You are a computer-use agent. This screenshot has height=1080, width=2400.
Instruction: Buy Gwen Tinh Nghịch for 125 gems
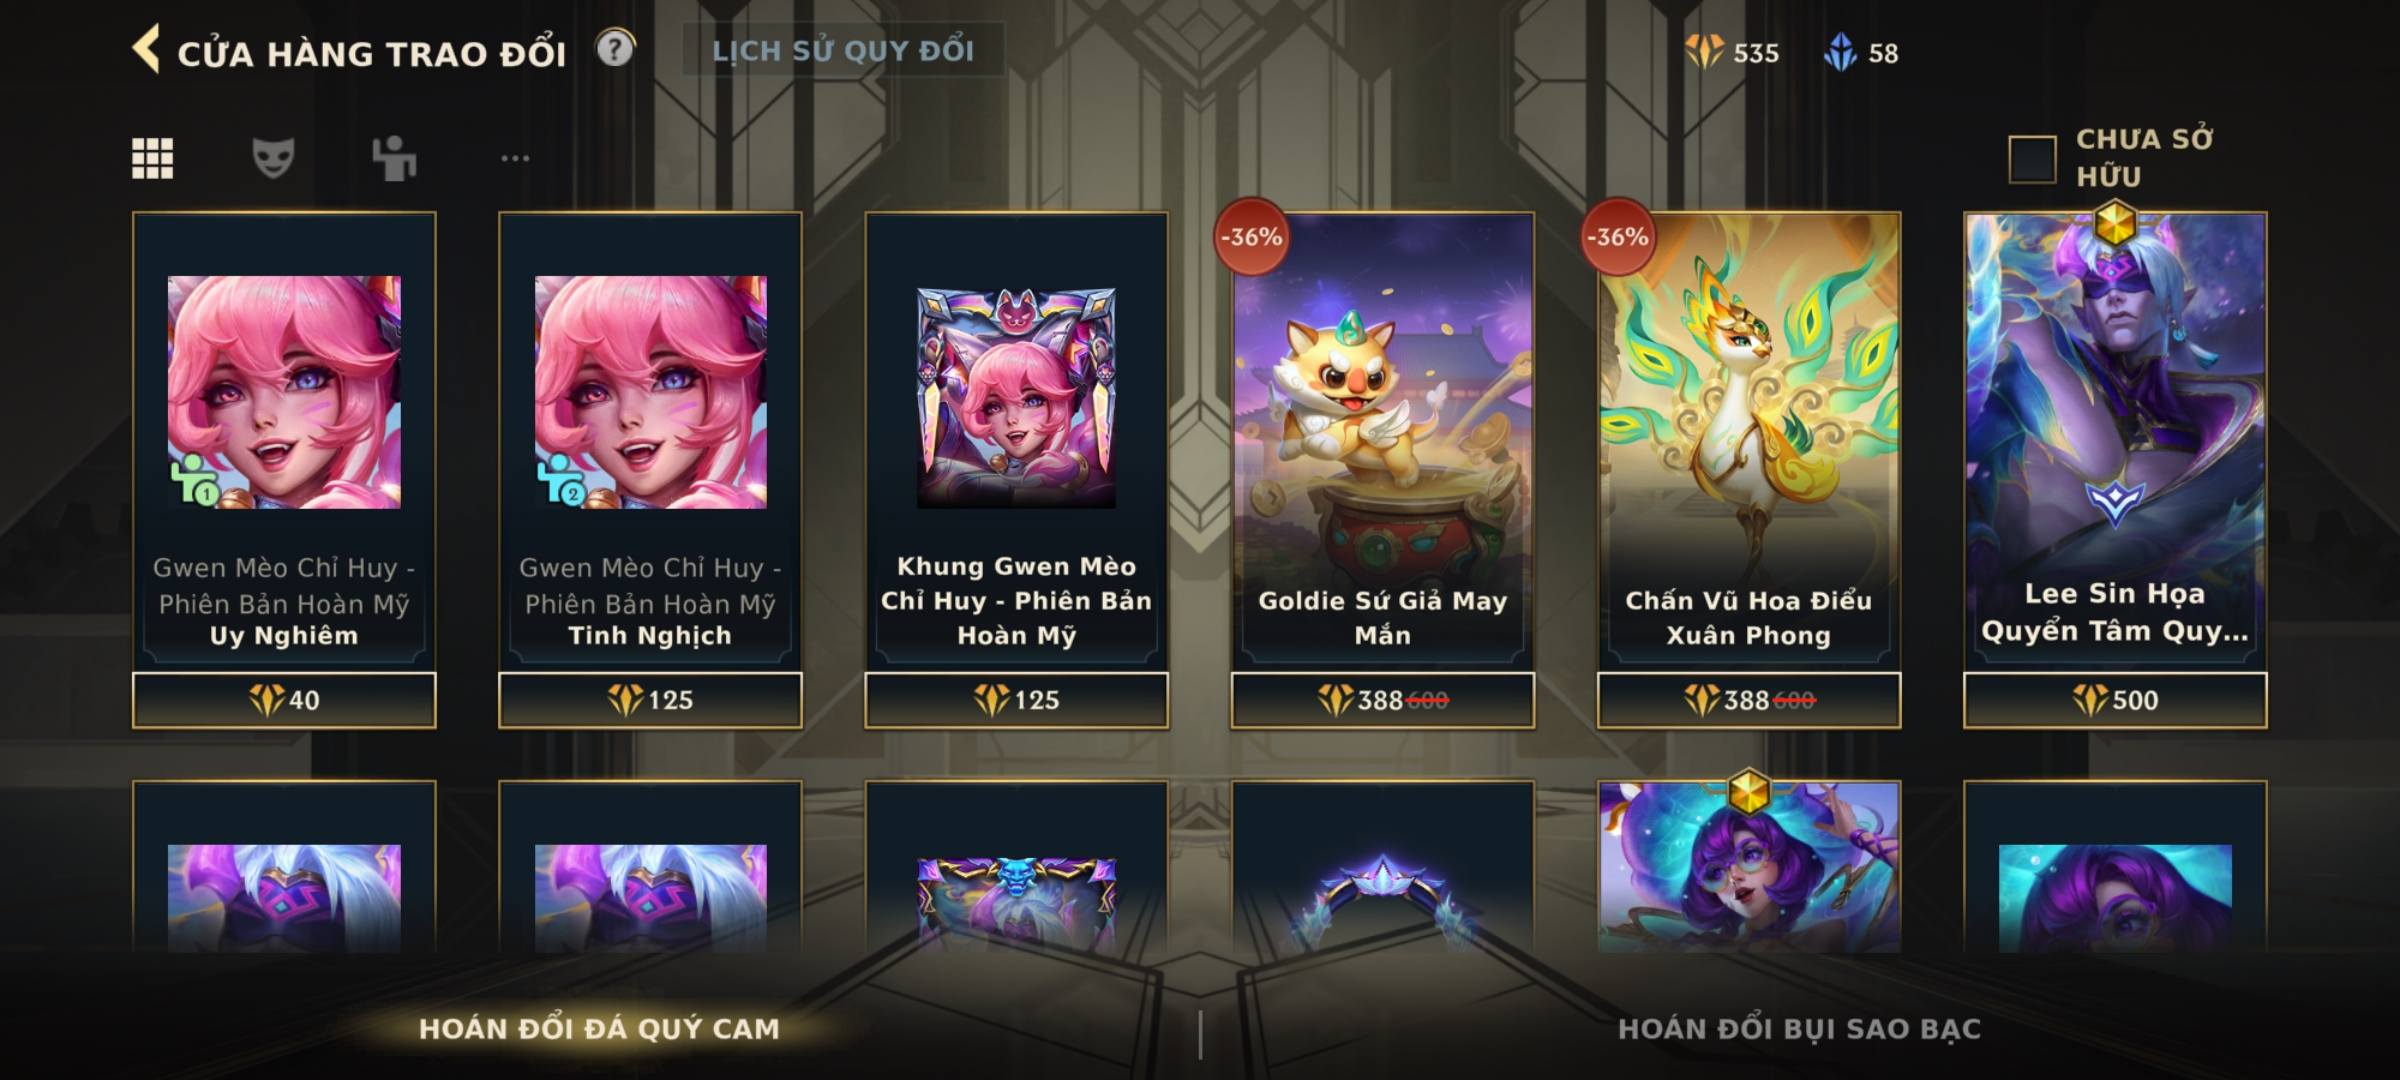click(650, 700)
